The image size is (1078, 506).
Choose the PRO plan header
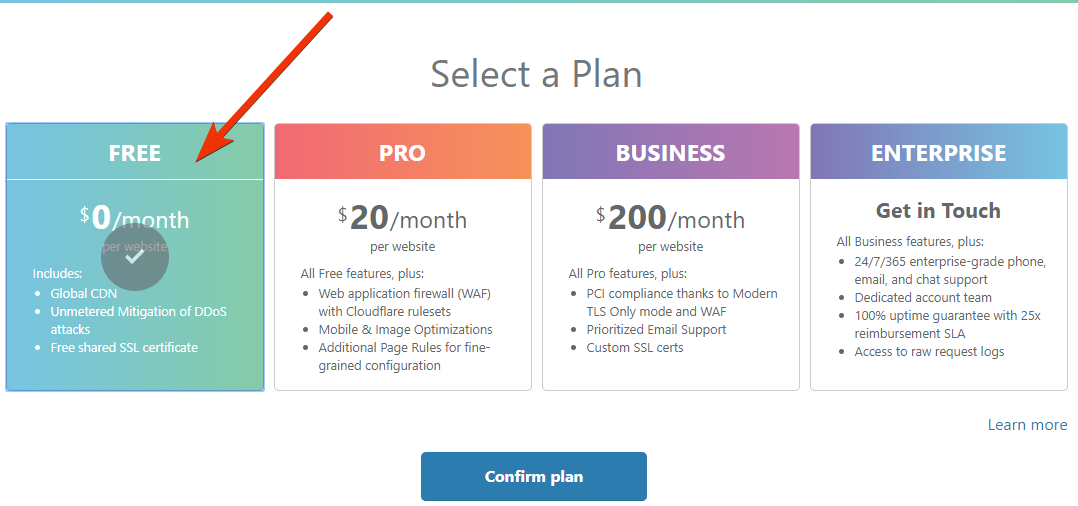click(x=402, y=153)
